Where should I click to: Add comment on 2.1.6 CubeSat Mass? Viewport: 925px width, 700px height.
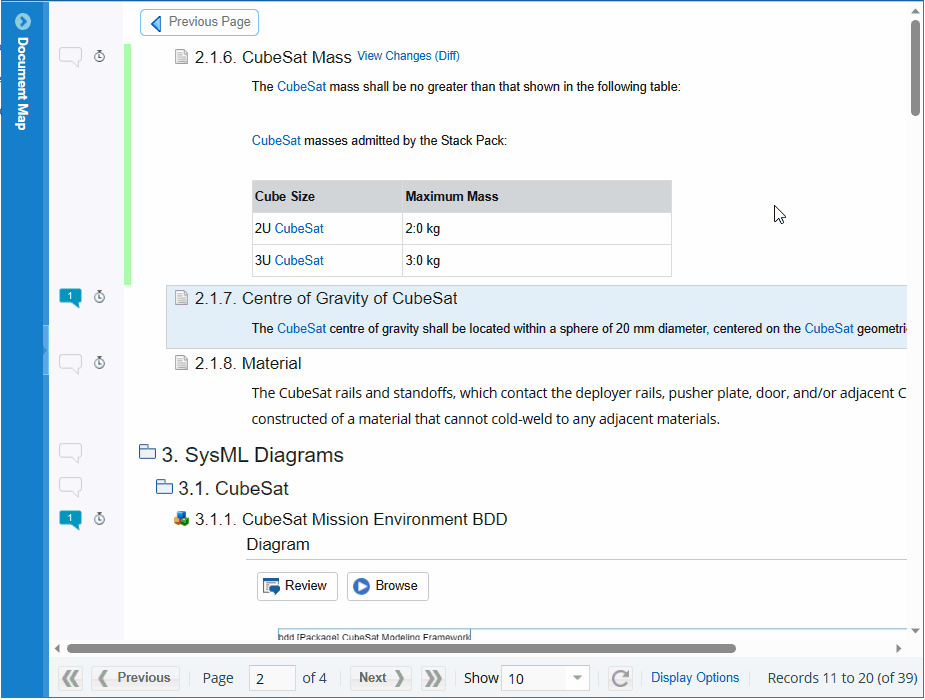pyautogui.click(x=70, y=57)
